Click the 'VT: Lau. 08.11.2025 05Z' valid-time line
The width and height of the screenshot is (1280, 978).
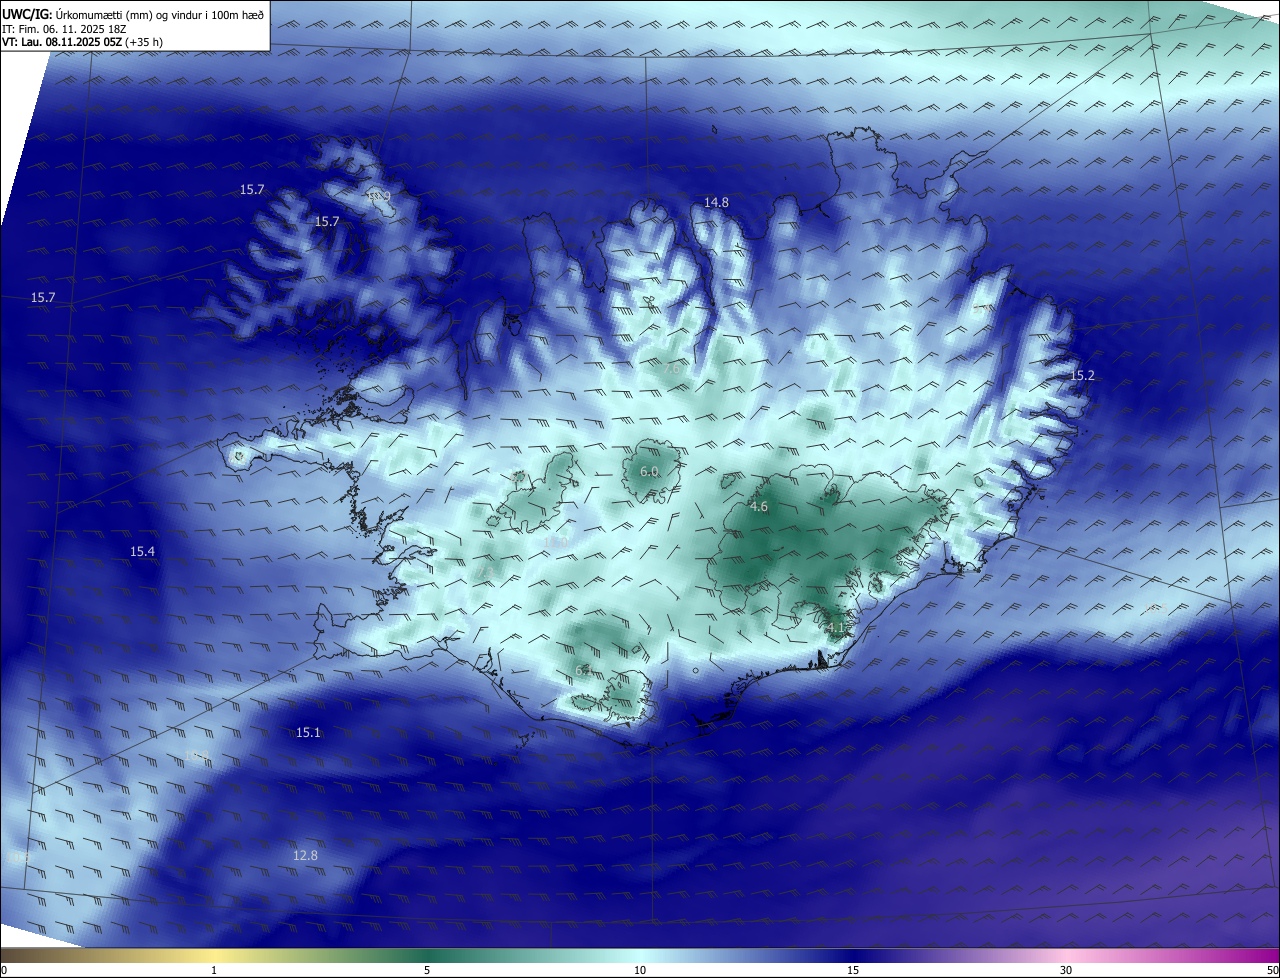(x=83, y=42)
